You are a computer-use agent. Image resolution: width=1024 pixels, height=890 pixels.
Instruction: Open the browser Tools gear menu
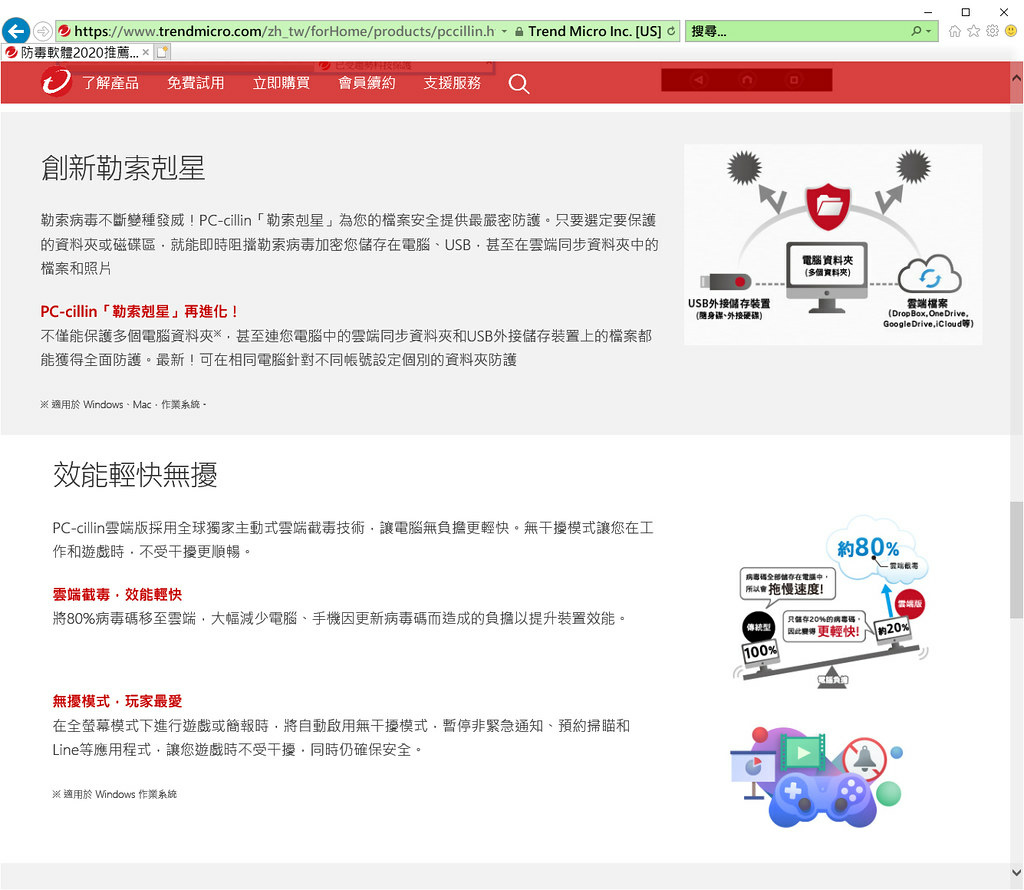tap(993, 31)
